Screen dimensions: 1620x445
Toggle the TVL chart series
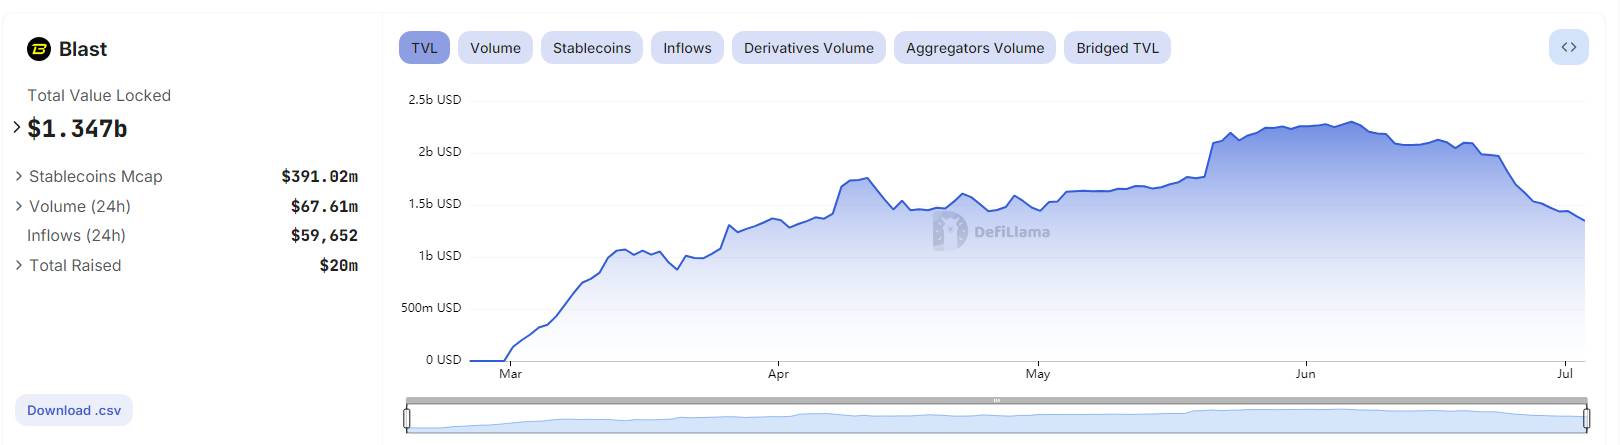424,47
